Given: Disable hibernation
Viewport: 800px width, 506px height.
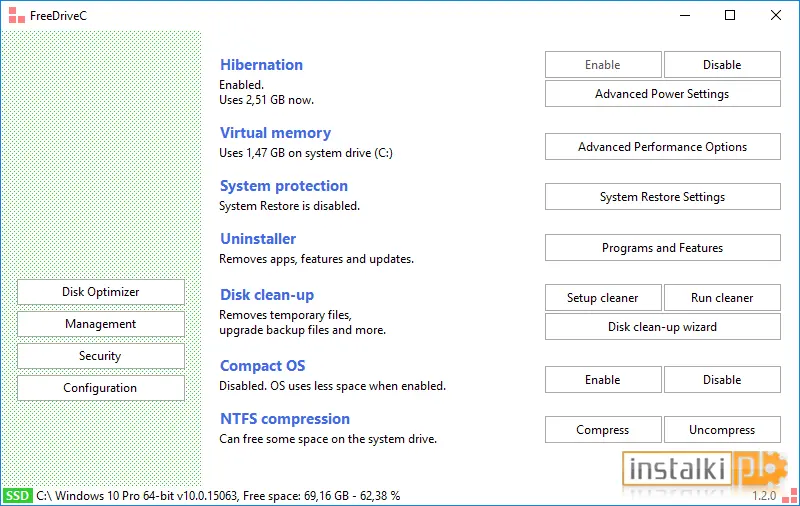Looking at the screenshot, I should [x=722, y=65].
